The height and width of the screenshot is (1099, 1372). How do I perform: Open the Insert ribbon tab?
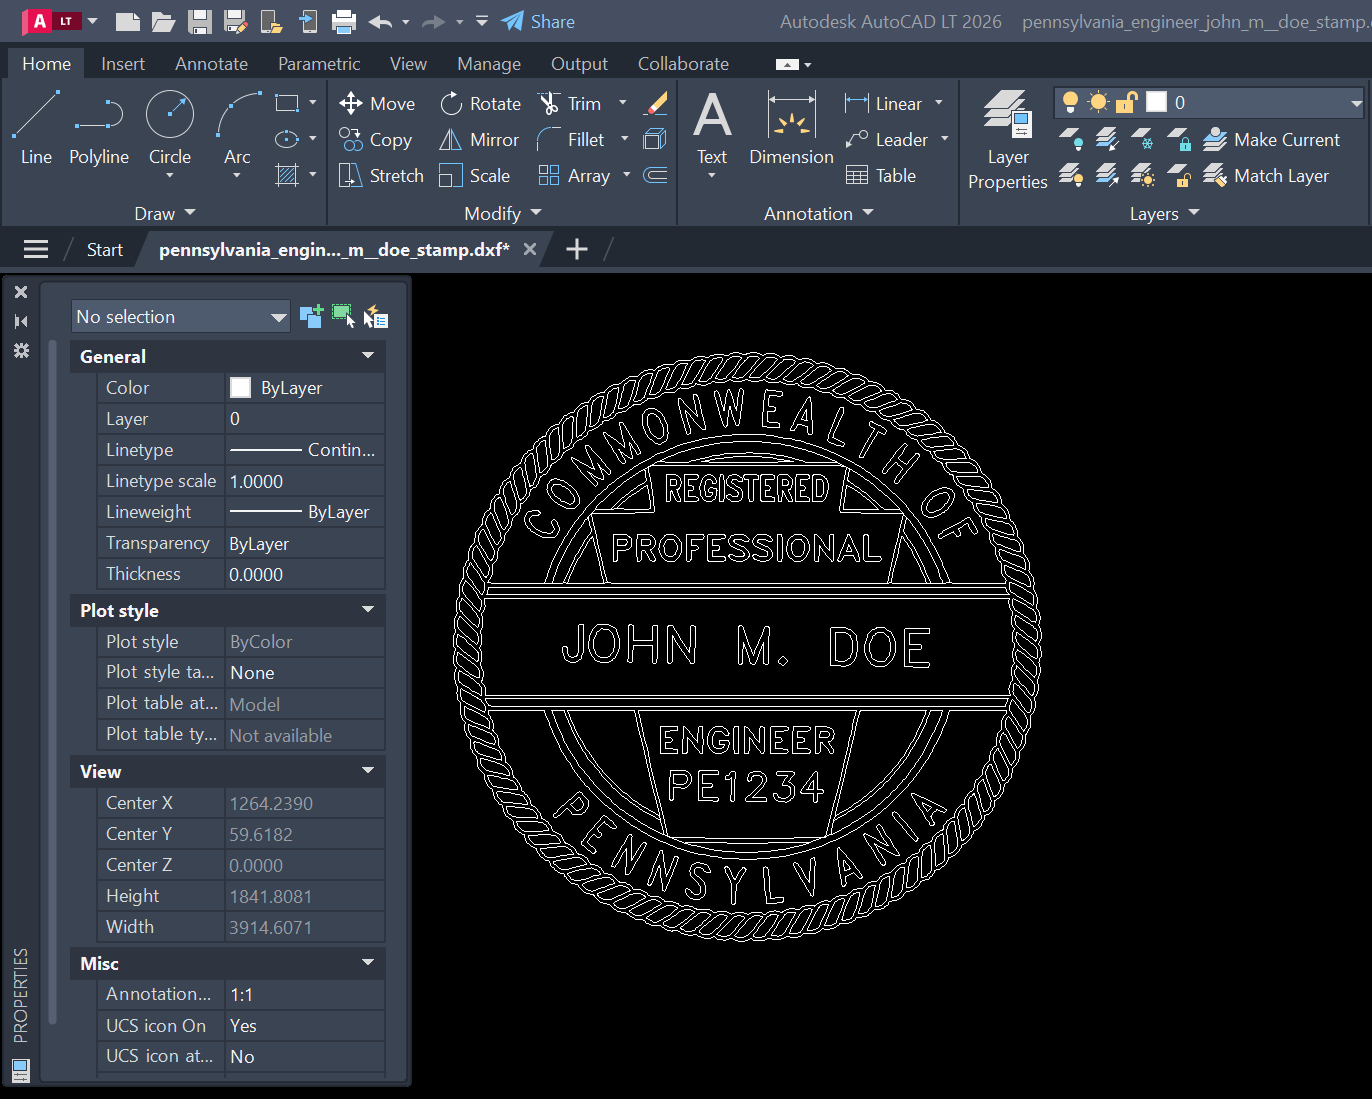(x=123, y=63)
